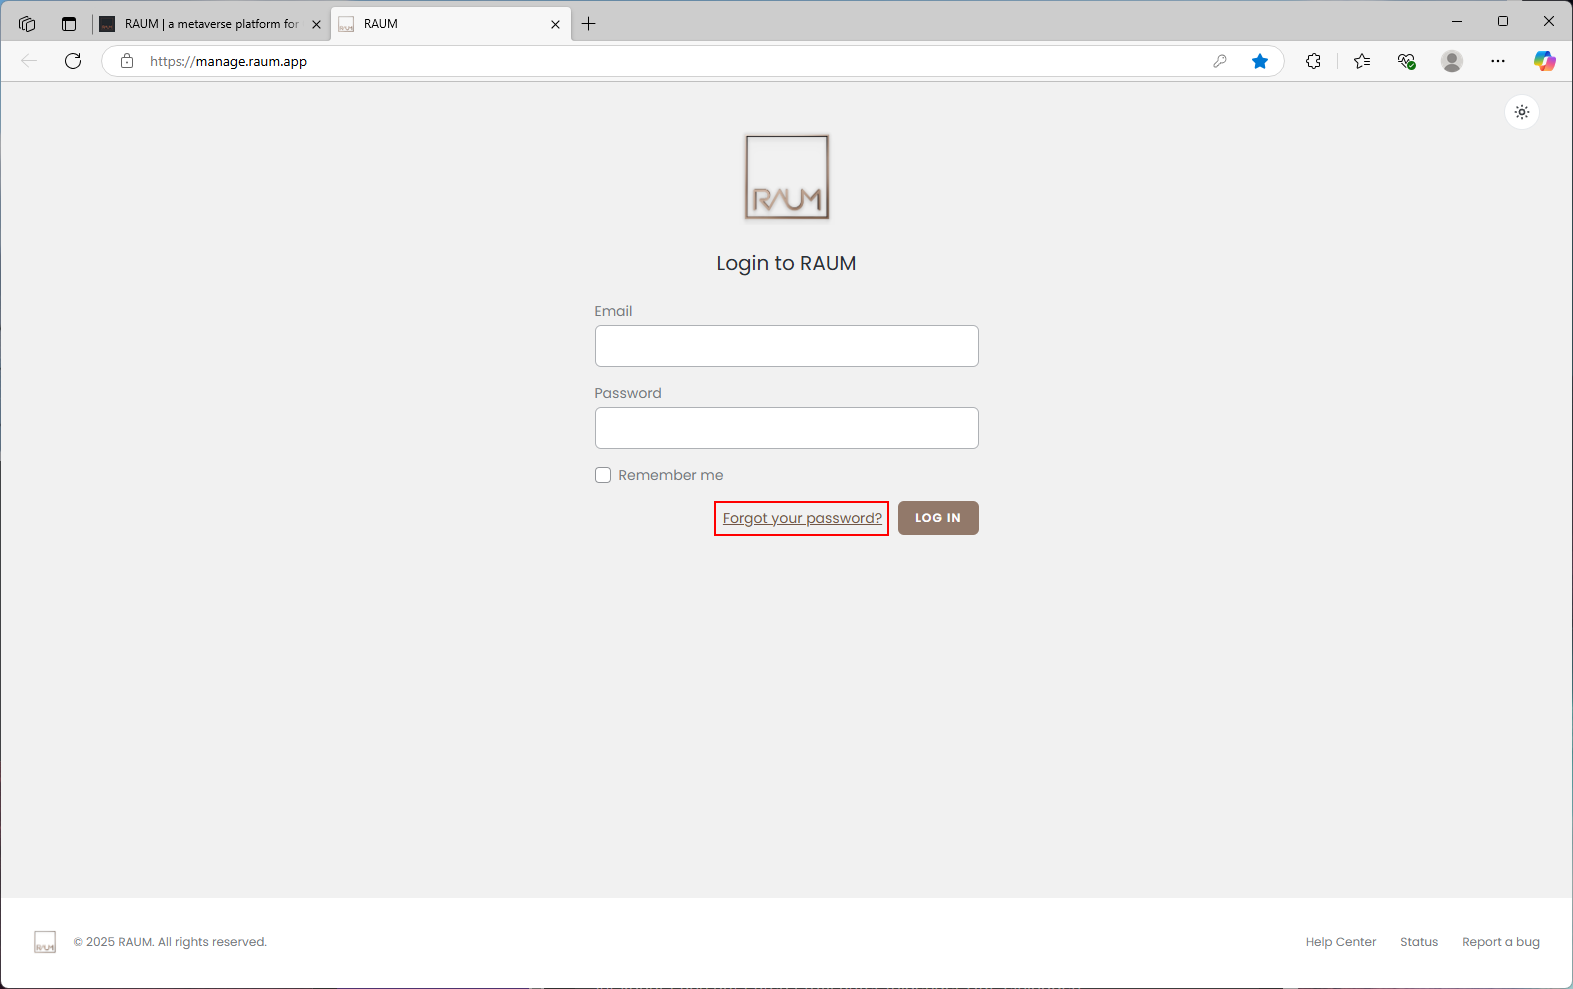Tick the Remember me checkbox
This screenshot has width=1573, height=989.
(x=603, y=475)
